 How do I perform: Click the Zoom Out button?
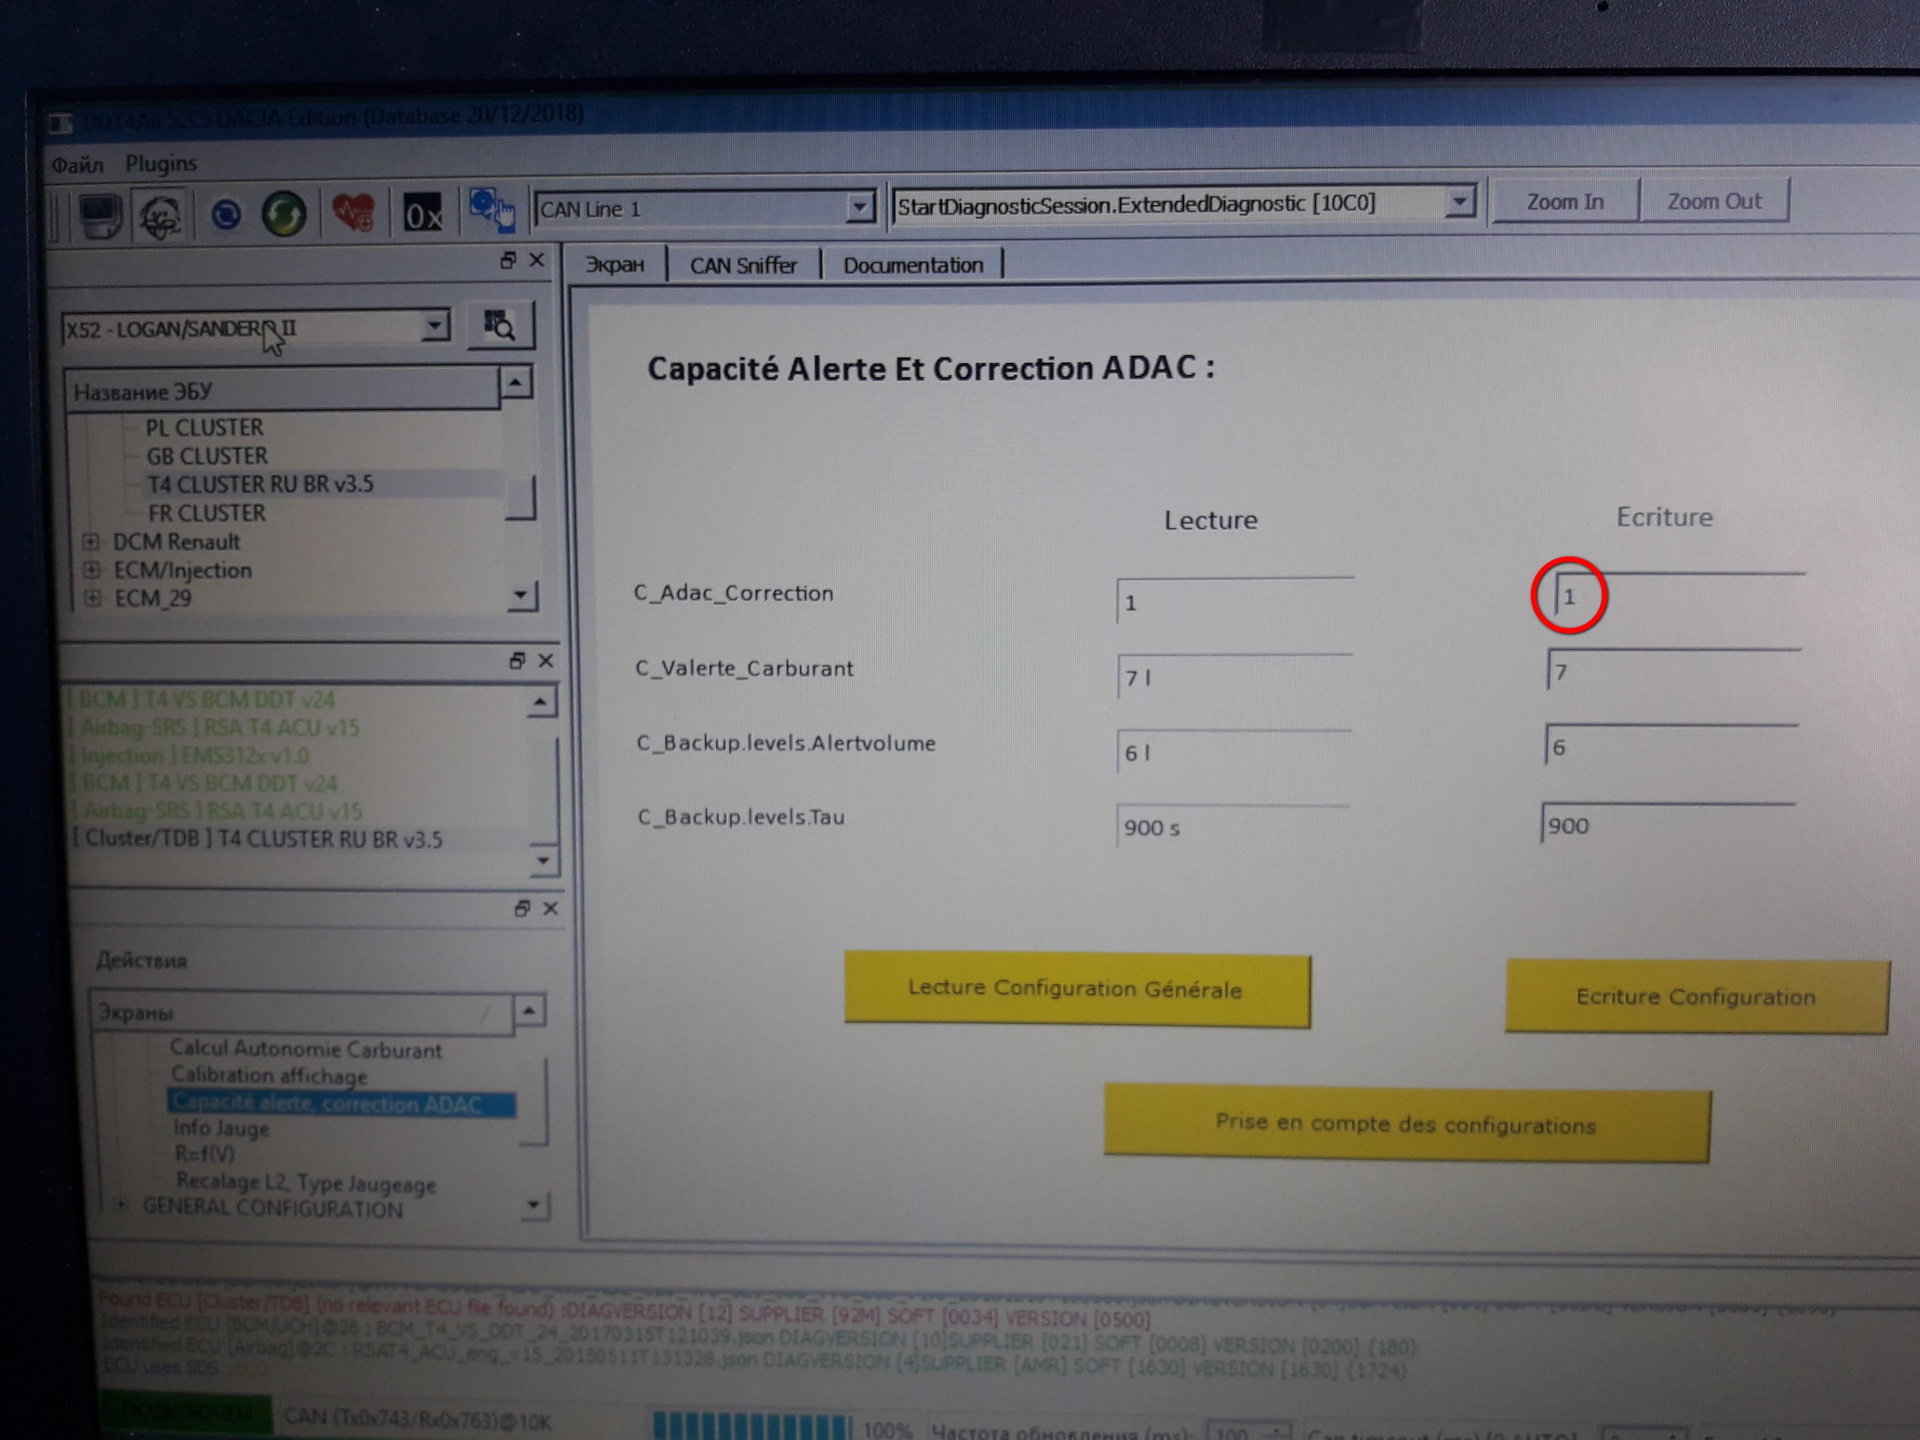tap(1714, 201)
